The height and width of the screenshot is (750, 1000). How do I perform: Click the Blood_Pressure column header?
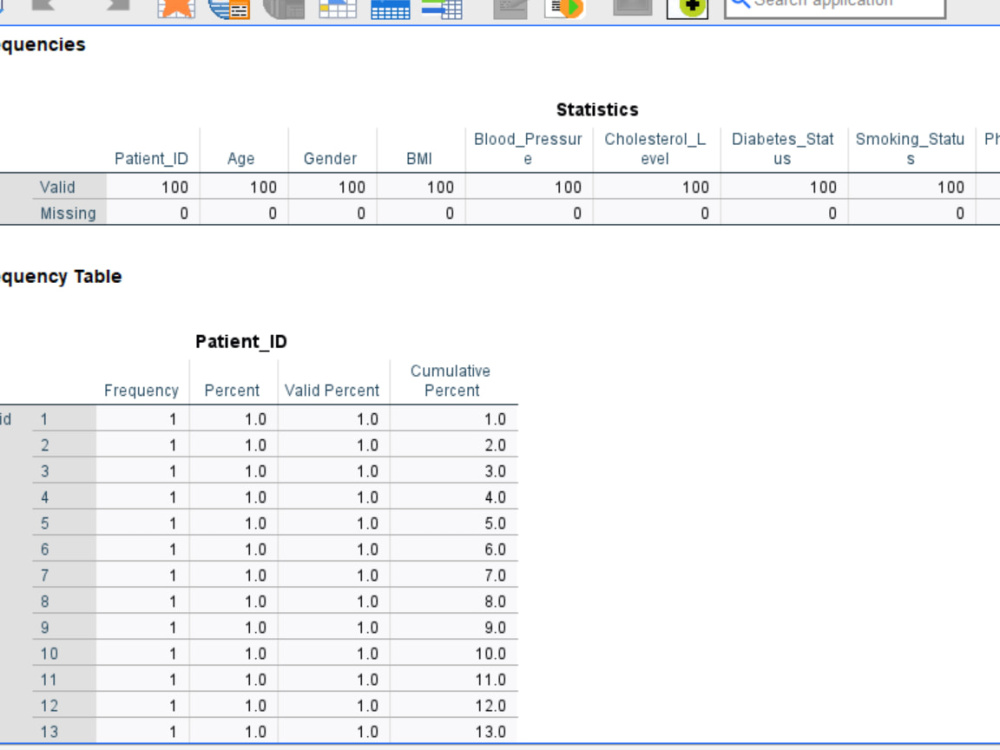[x=528, y=149]
